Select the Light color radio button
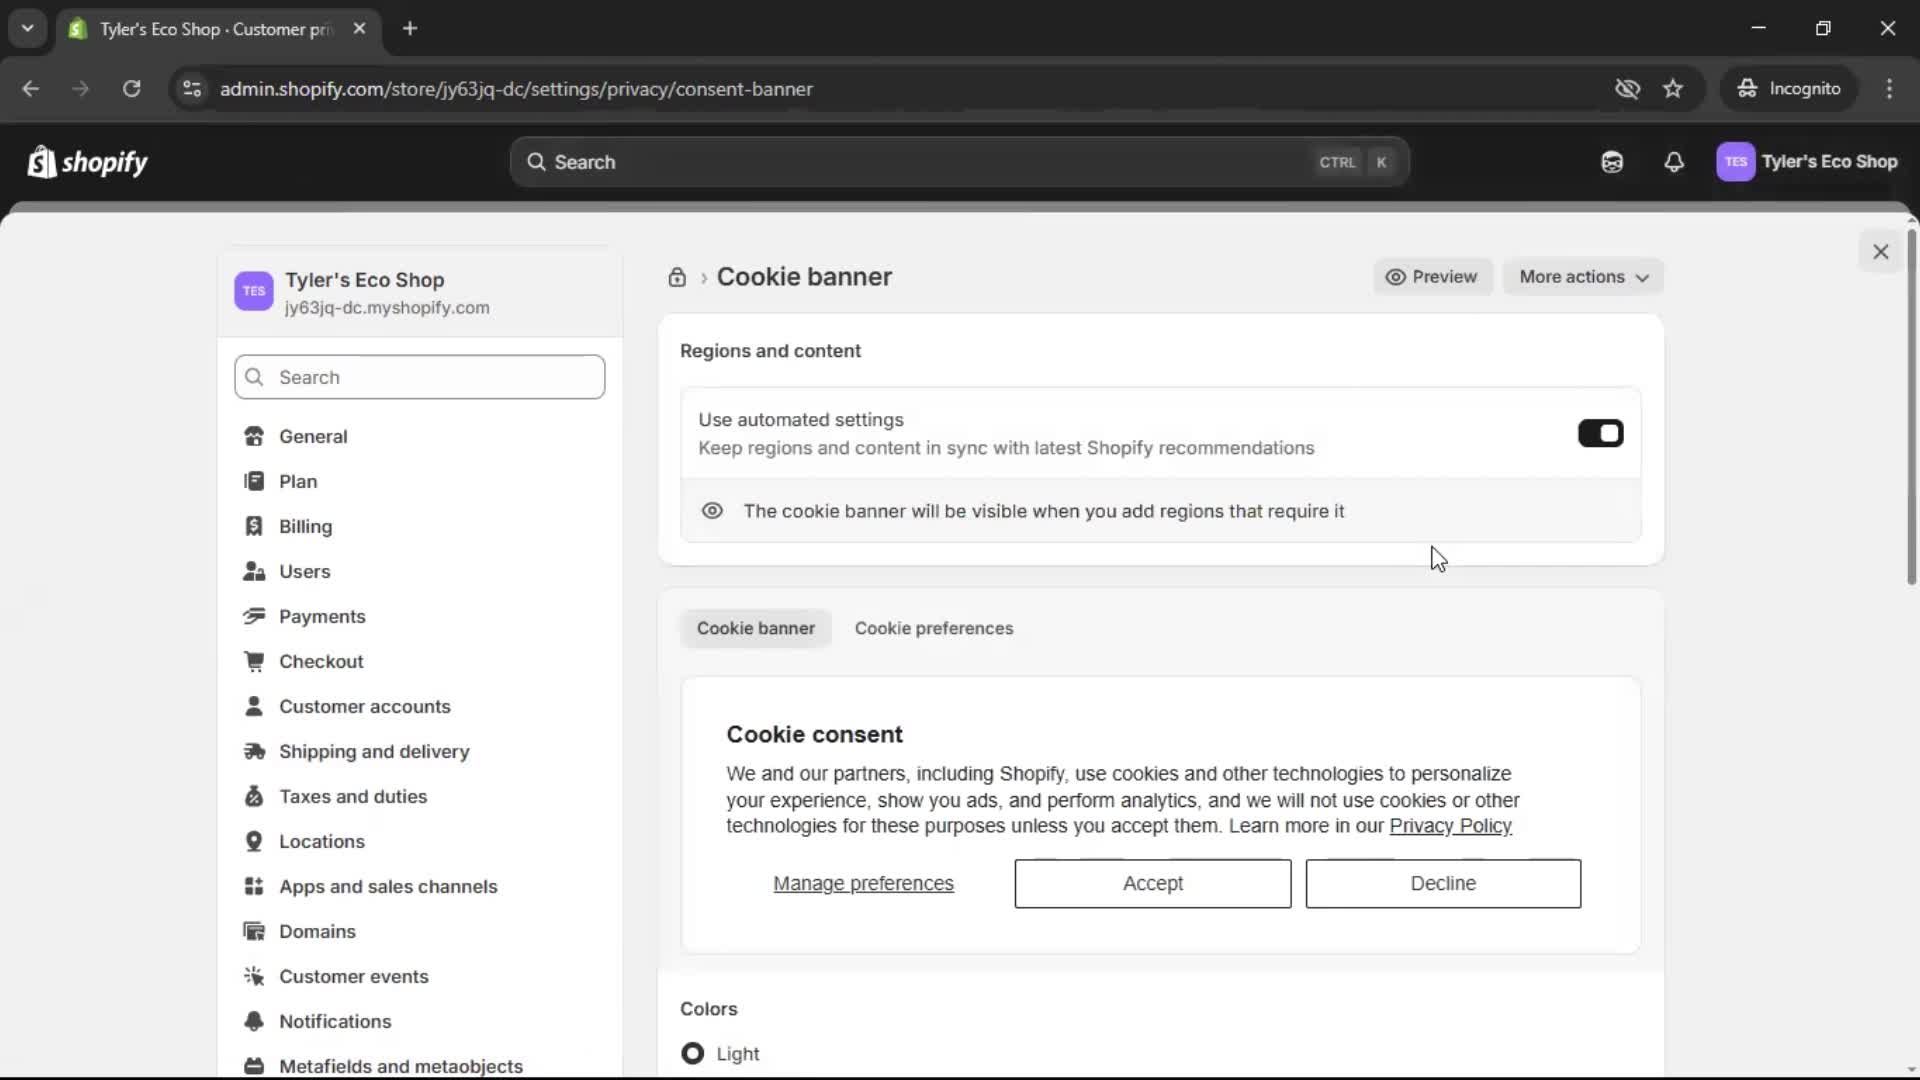 point(692,1053)
